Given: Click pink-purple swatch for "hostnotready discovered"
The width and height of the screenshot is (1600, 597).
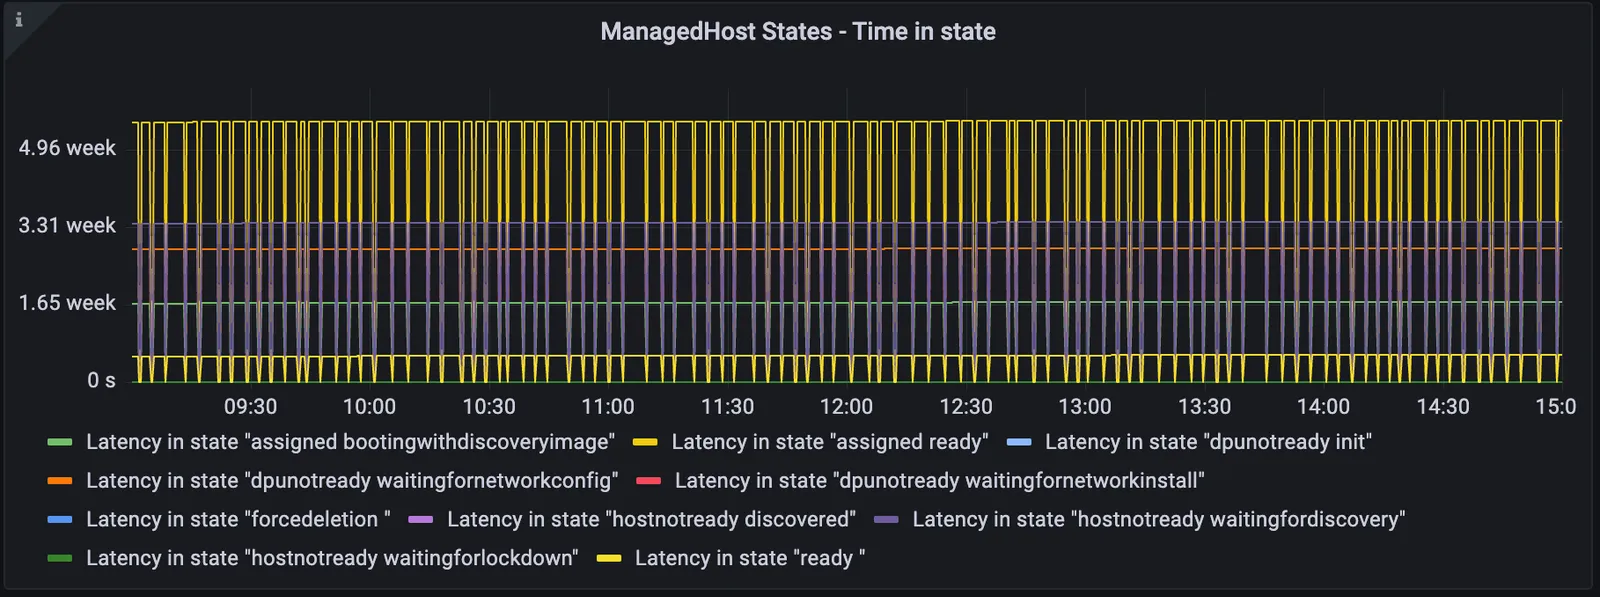Looking at the screenshot, I should (421, 520).
